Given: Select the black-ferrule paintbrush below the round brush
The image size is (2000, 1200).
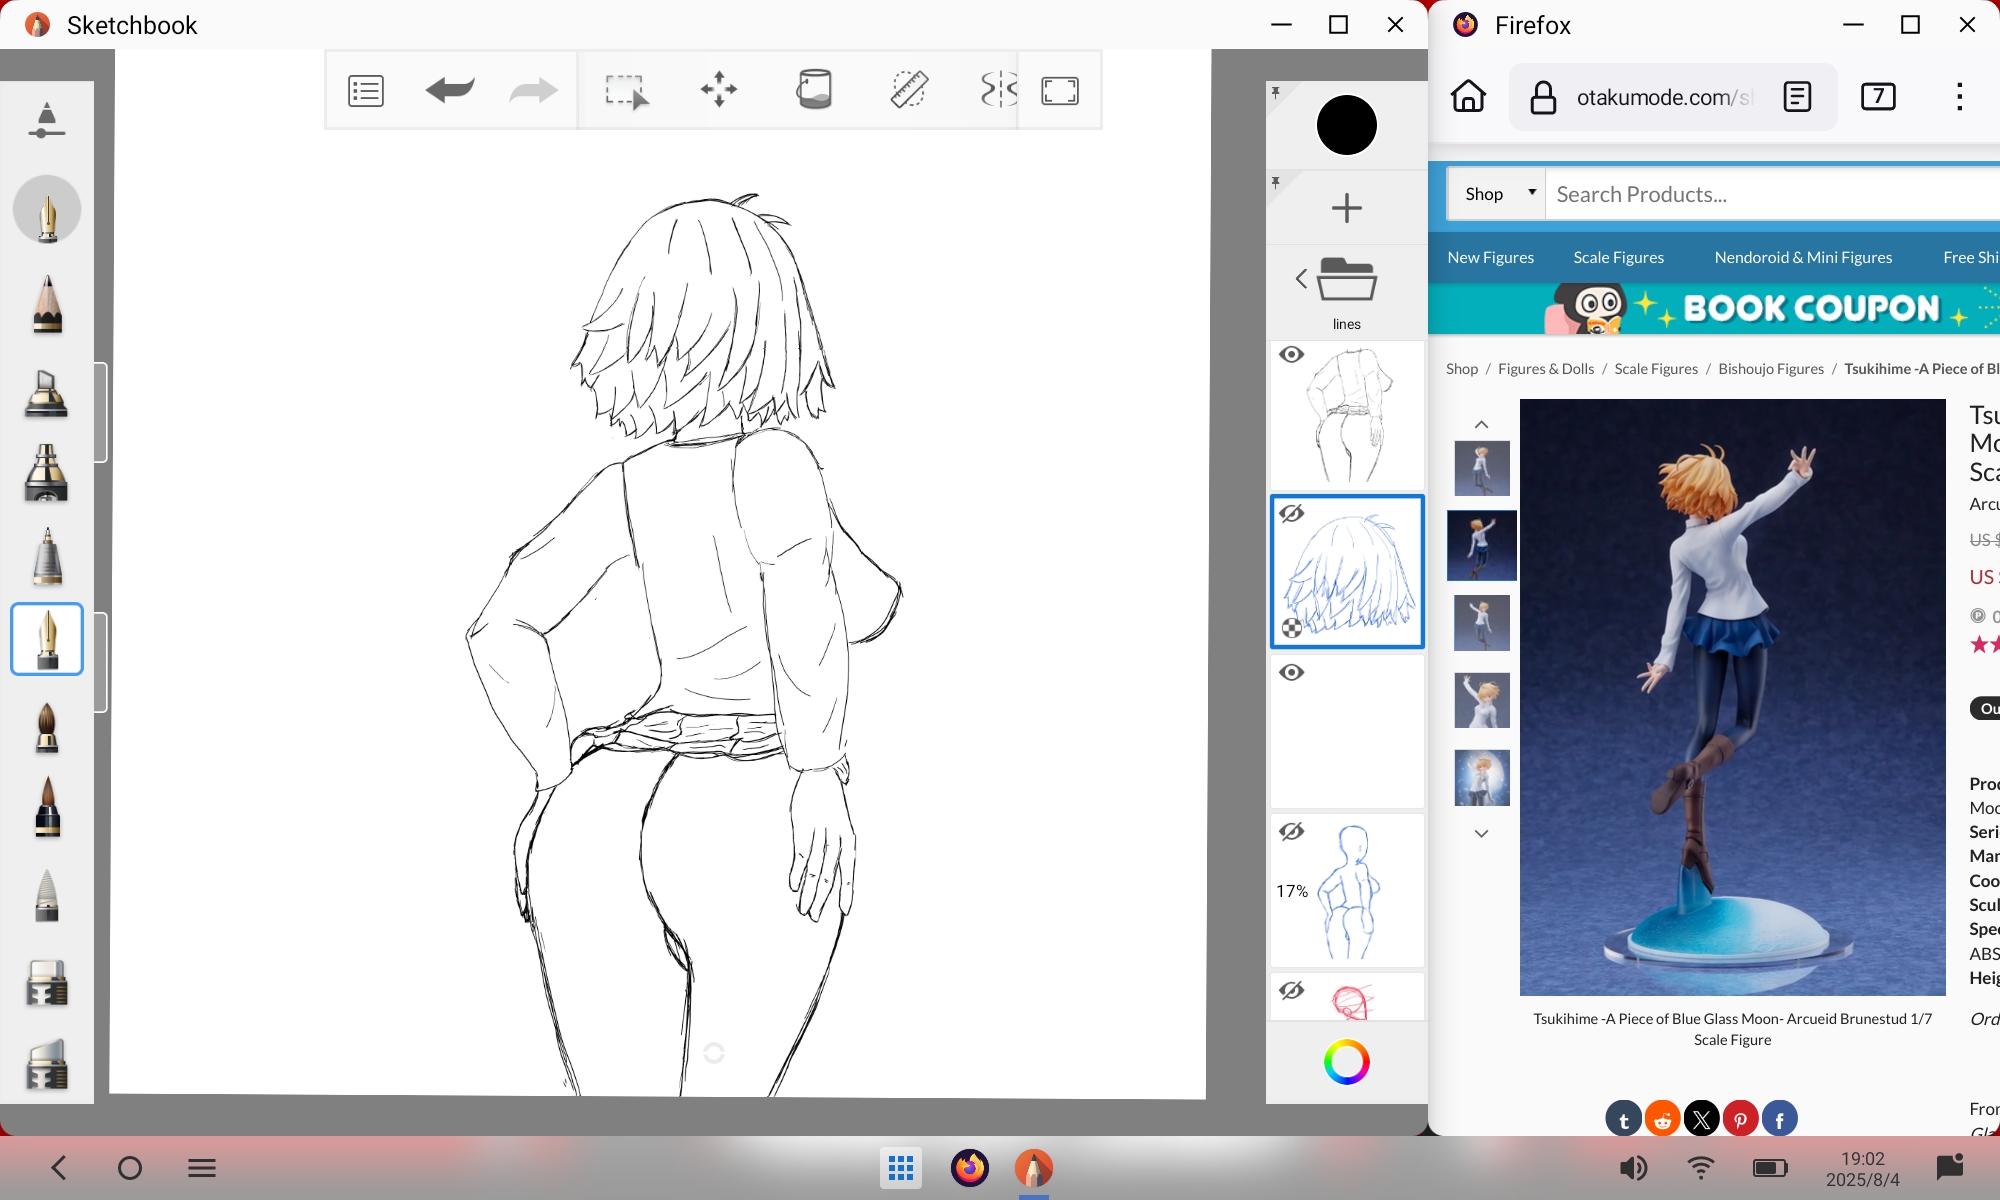Looking at the screenshot, I should tap(47, 806).
